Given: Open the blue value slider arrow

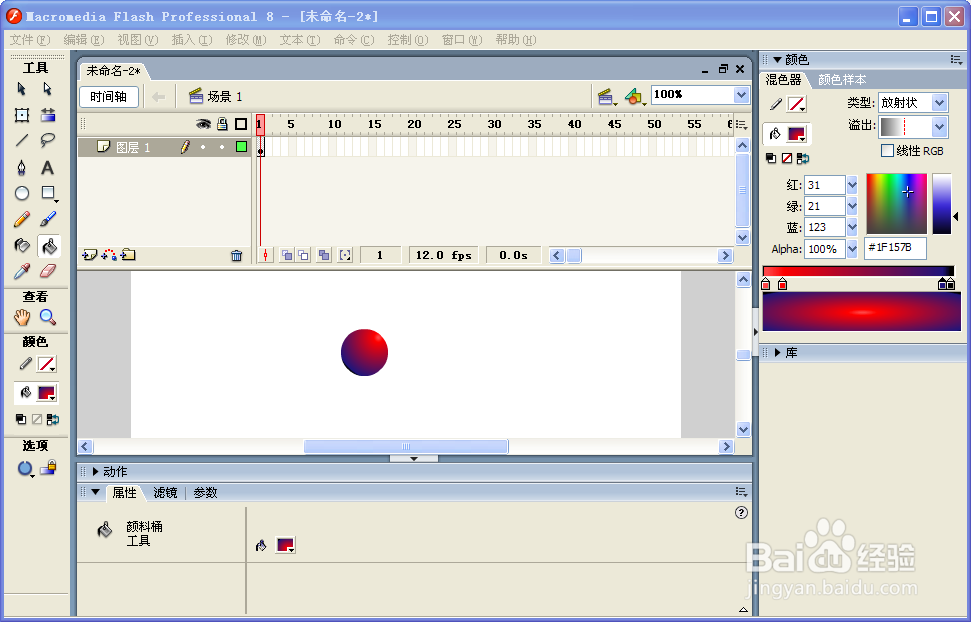Looking at the screenshot, I should click(x=852, y=227).
